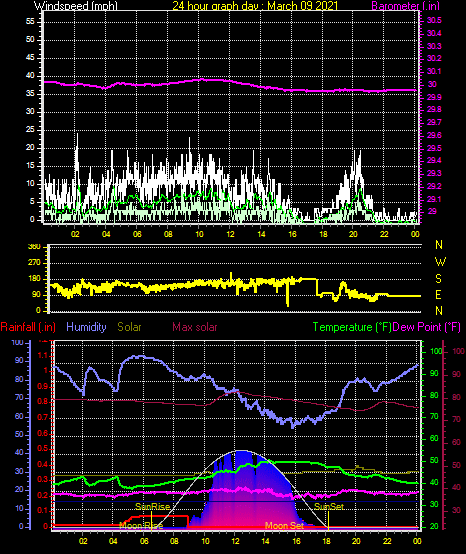Image resolution: width=466 pixels, height=554 pixels.
Task: Select the Dew Point (°F) legend label
Action: [426, 327]
